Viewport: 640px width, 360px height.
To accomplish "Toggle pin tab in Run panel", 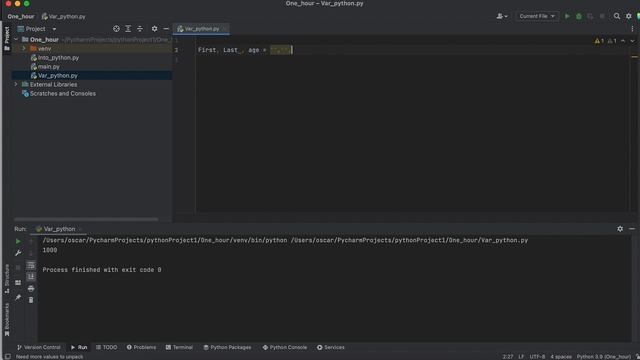I will [18, 298].
